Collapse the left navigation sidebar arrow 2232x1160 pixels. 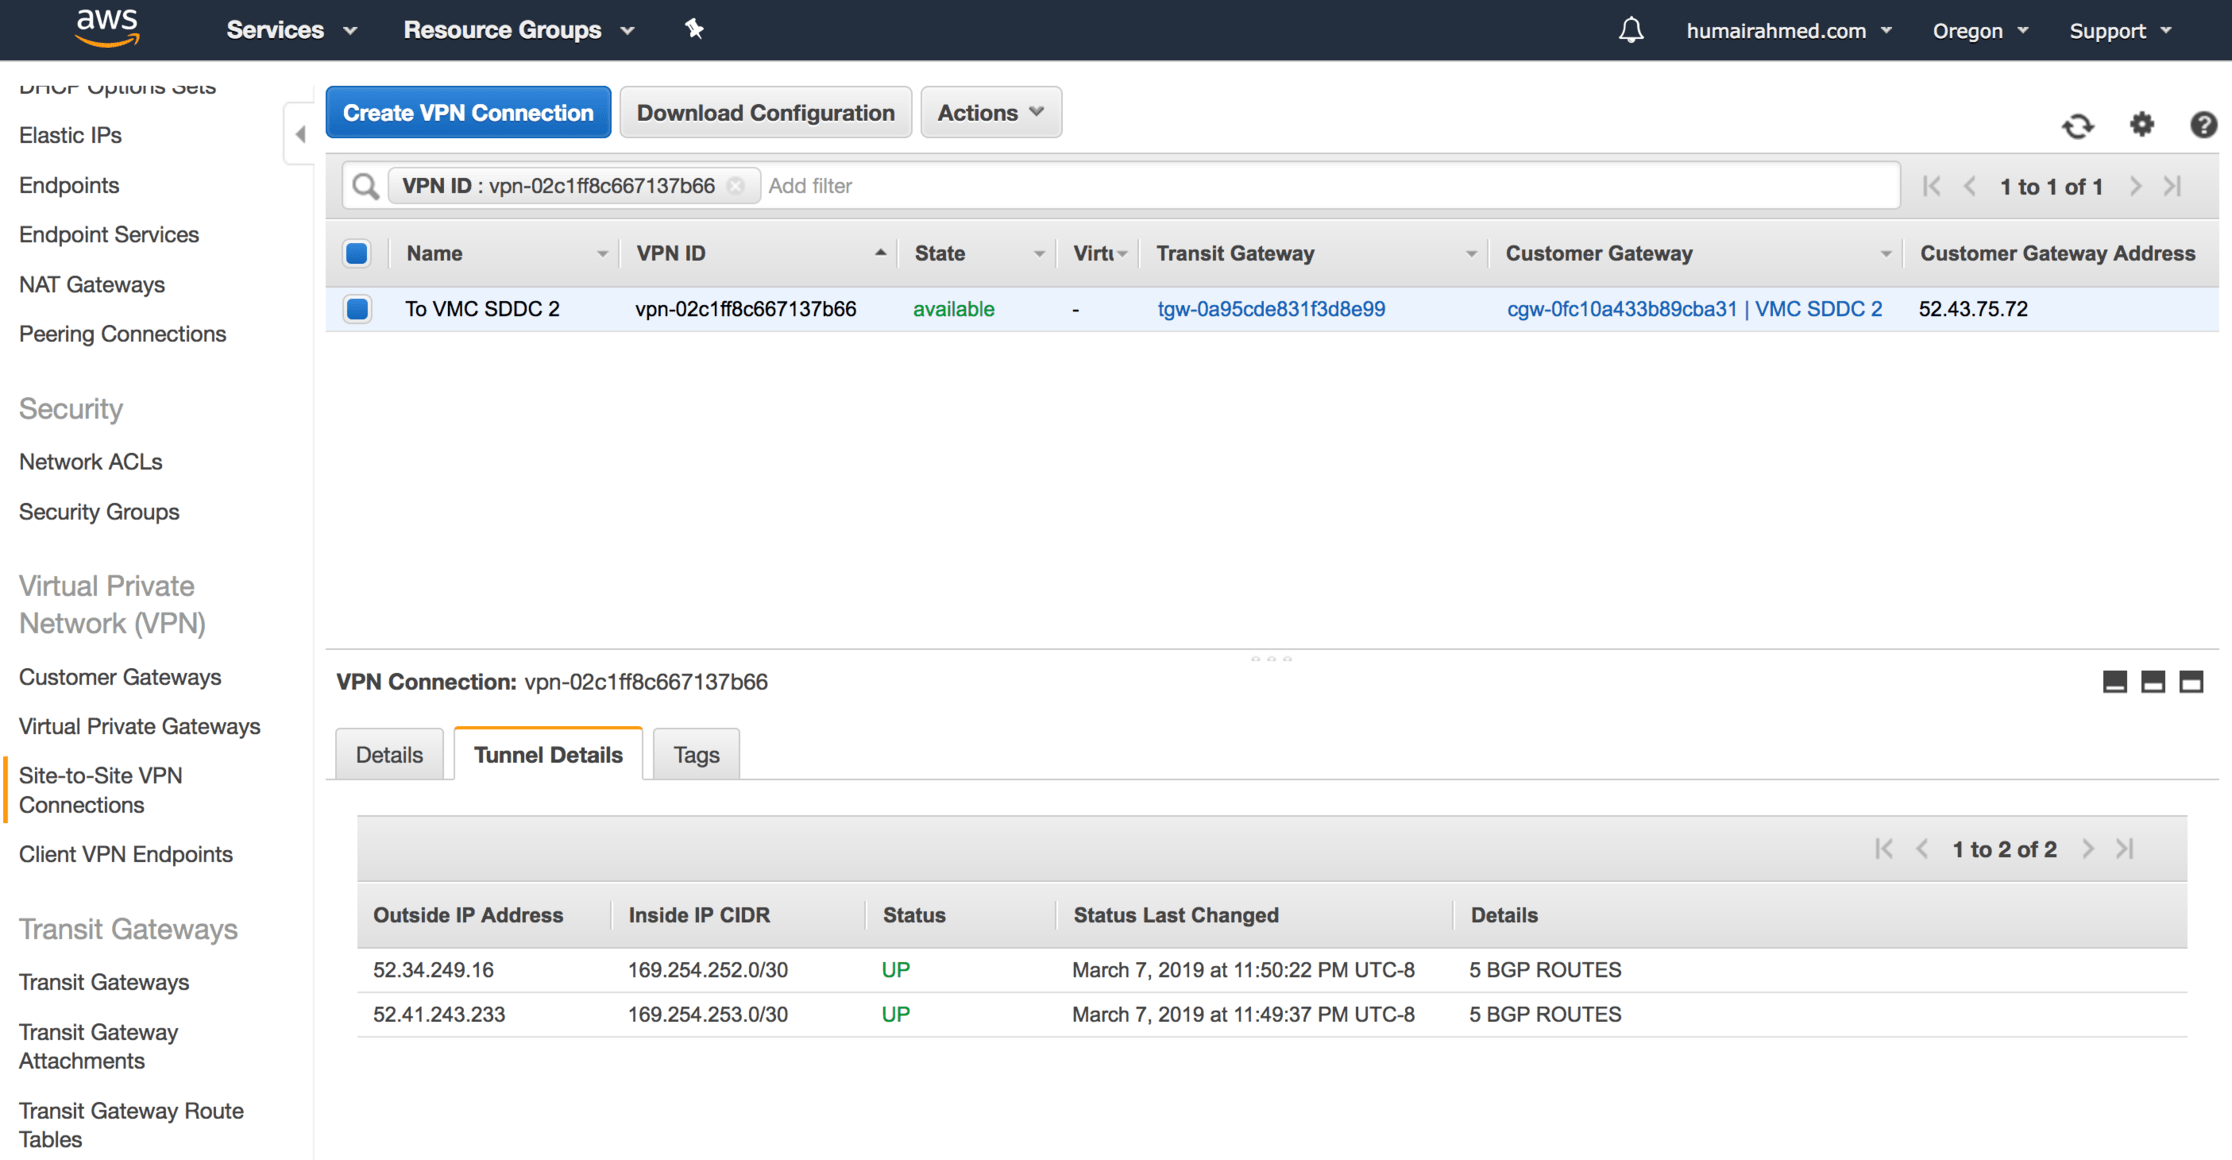point(299,133)
